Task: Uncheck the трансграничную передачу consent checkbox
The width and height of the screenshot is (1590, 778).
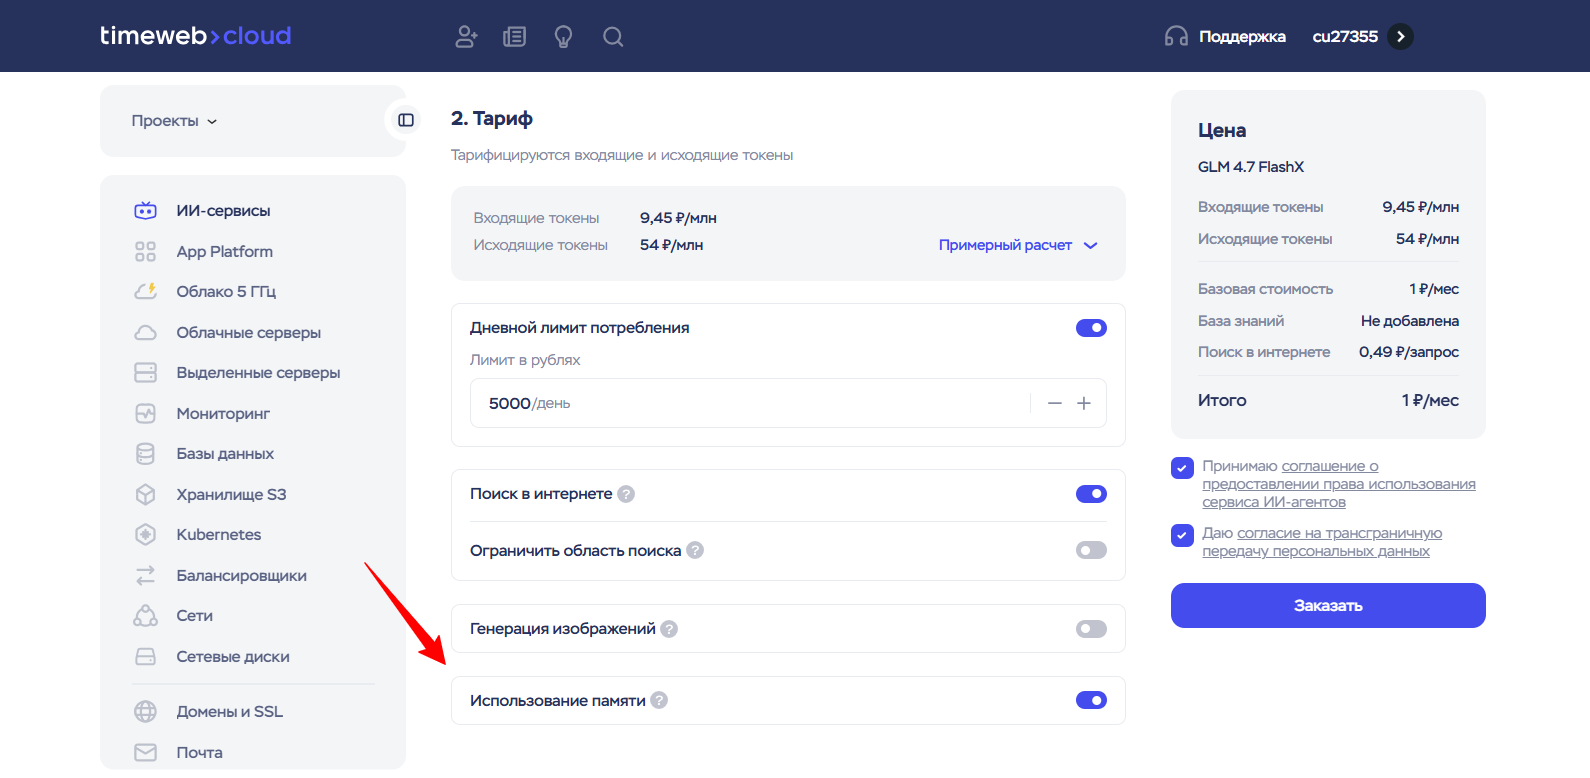Action: click(x=1182, y=535)
